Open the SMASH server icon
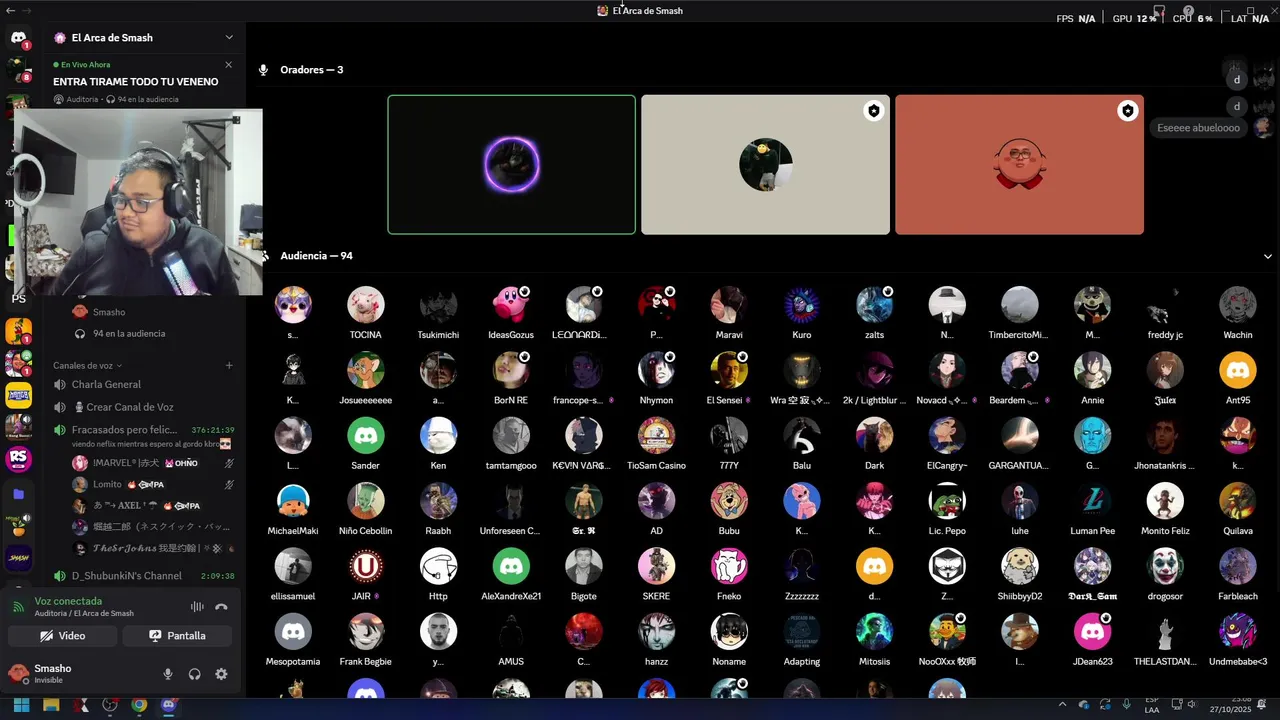Viewport: 1280px width, 720px height. [x=18, y=557]
